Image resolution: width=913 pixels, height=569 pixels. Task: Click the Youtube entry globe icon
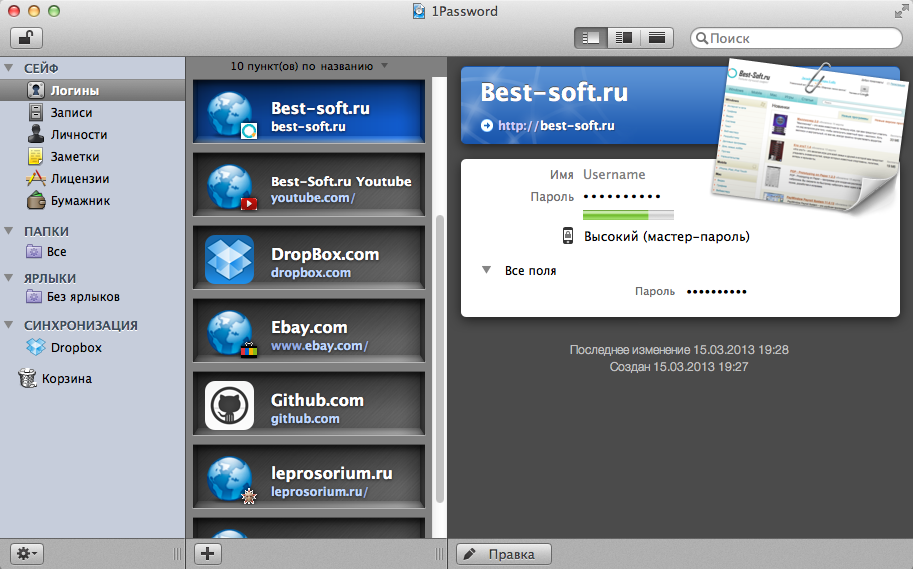(230, 186)
